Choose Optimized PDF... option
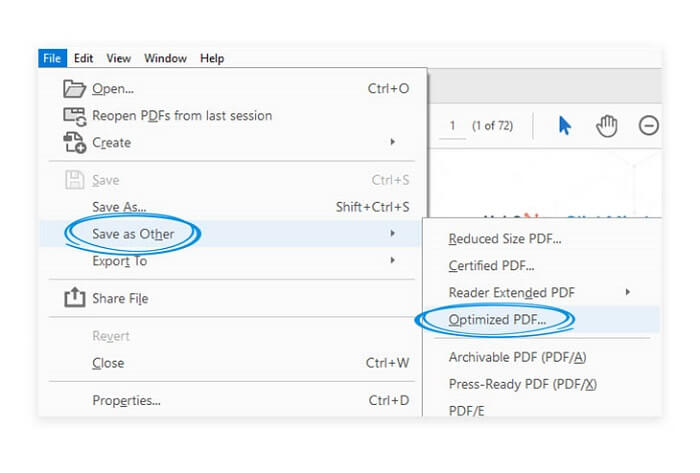Image resolution: width=700 pixels, height=473 pixels. (496, 319)
